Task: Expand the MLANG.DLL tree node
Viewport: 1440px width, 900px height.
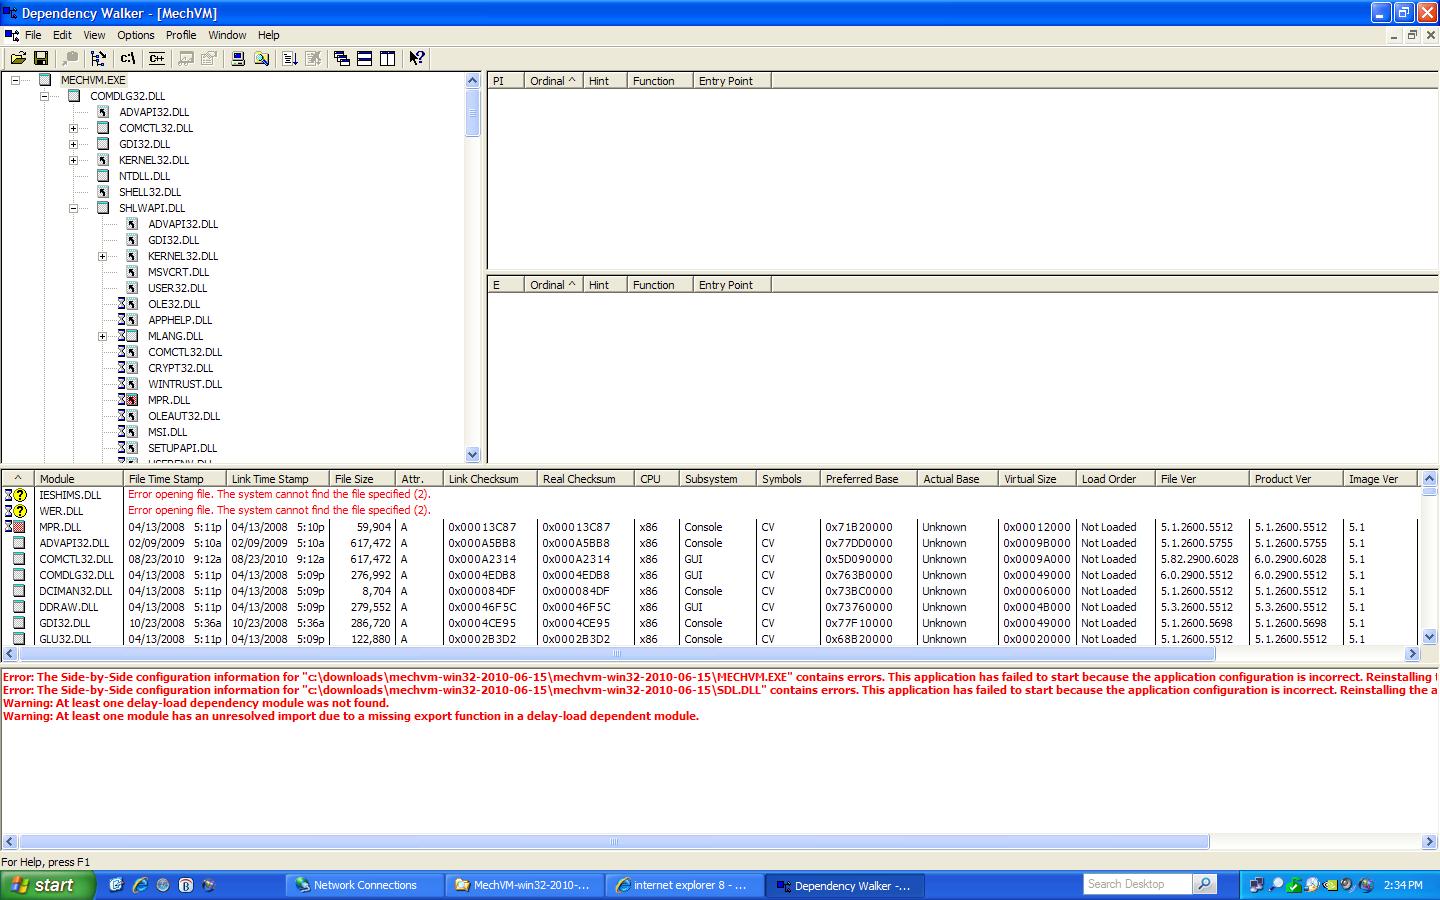Action: [103, 336]
